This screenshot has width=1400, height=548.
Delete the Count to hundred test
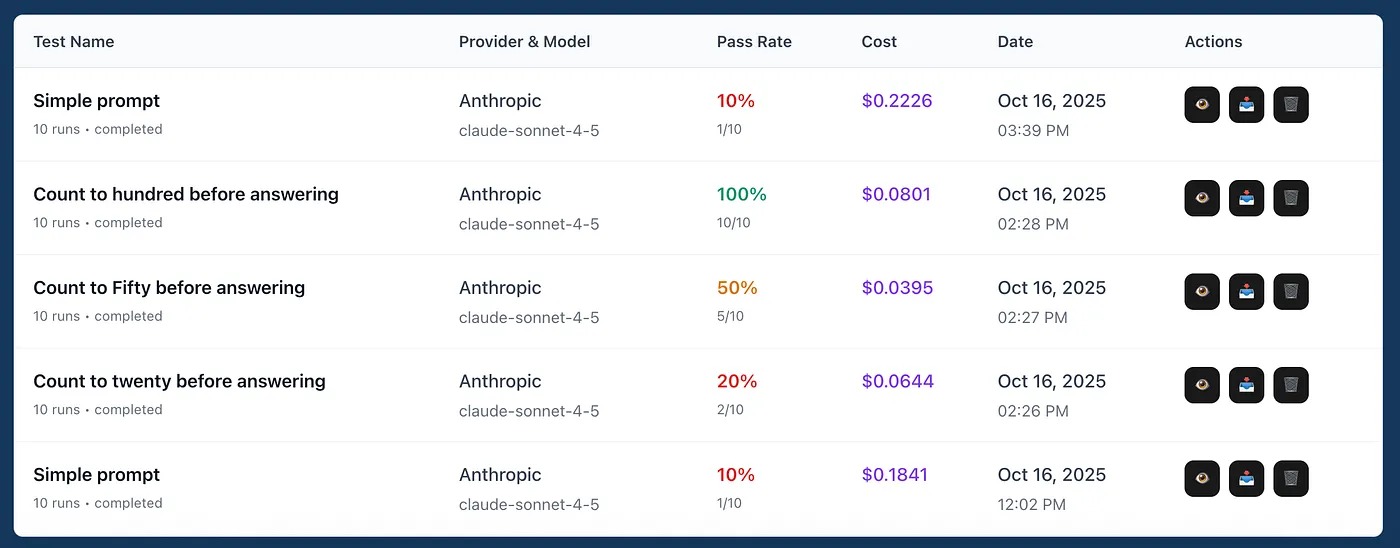tap(1291, 198)
